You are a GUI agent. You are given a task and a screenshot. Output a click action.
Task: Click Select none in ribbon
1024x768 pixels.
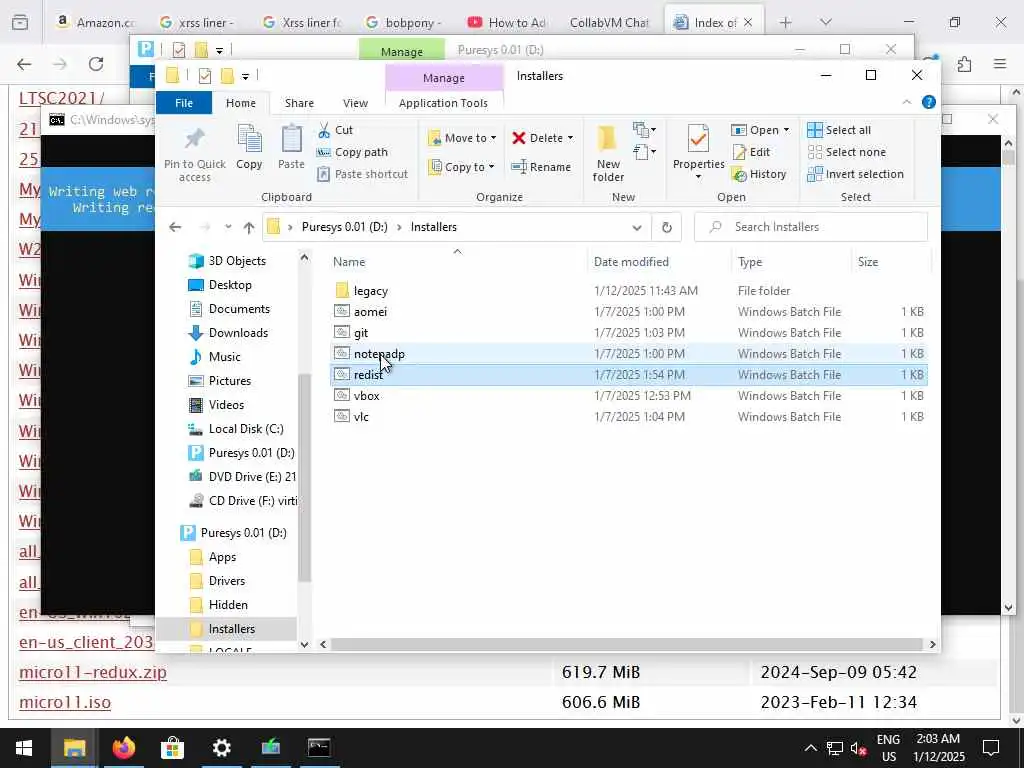[847, 152]
